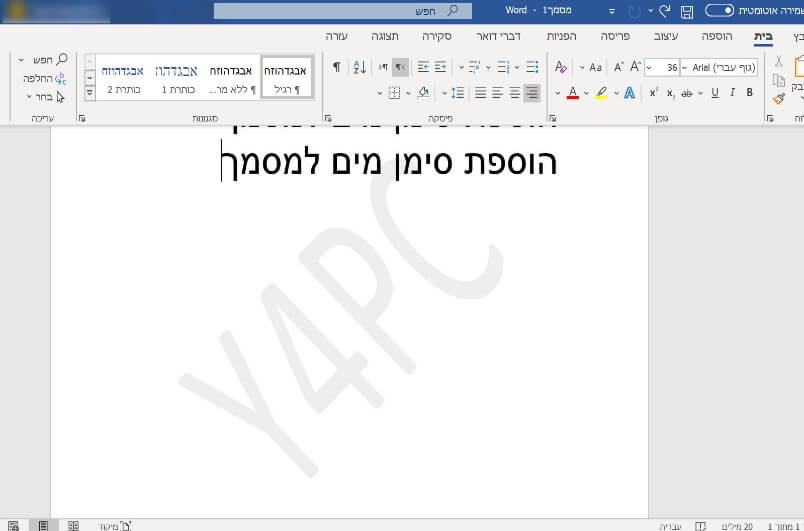804x531 pixels.
Task: Apply the Heading 2 (כותרת 2) style
Action: [123, 77]
